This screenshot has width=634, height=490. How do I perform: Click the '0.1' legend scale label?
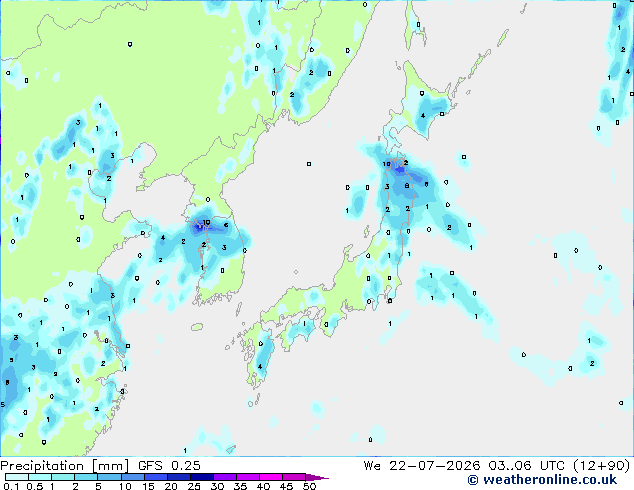click(x=11, y=486)
